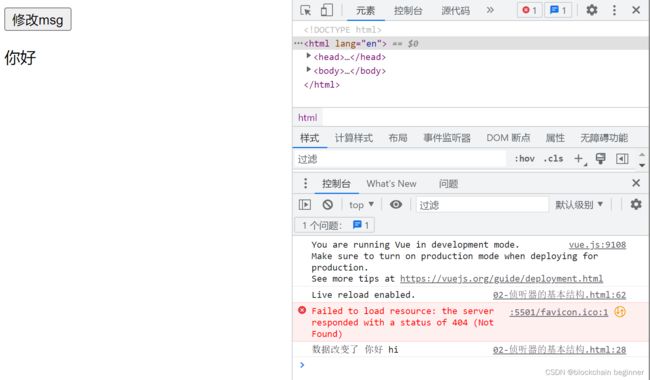The image size is (650, 380).
Task: Select the closing </html> tag row
Action: click(x=322, y=85)
